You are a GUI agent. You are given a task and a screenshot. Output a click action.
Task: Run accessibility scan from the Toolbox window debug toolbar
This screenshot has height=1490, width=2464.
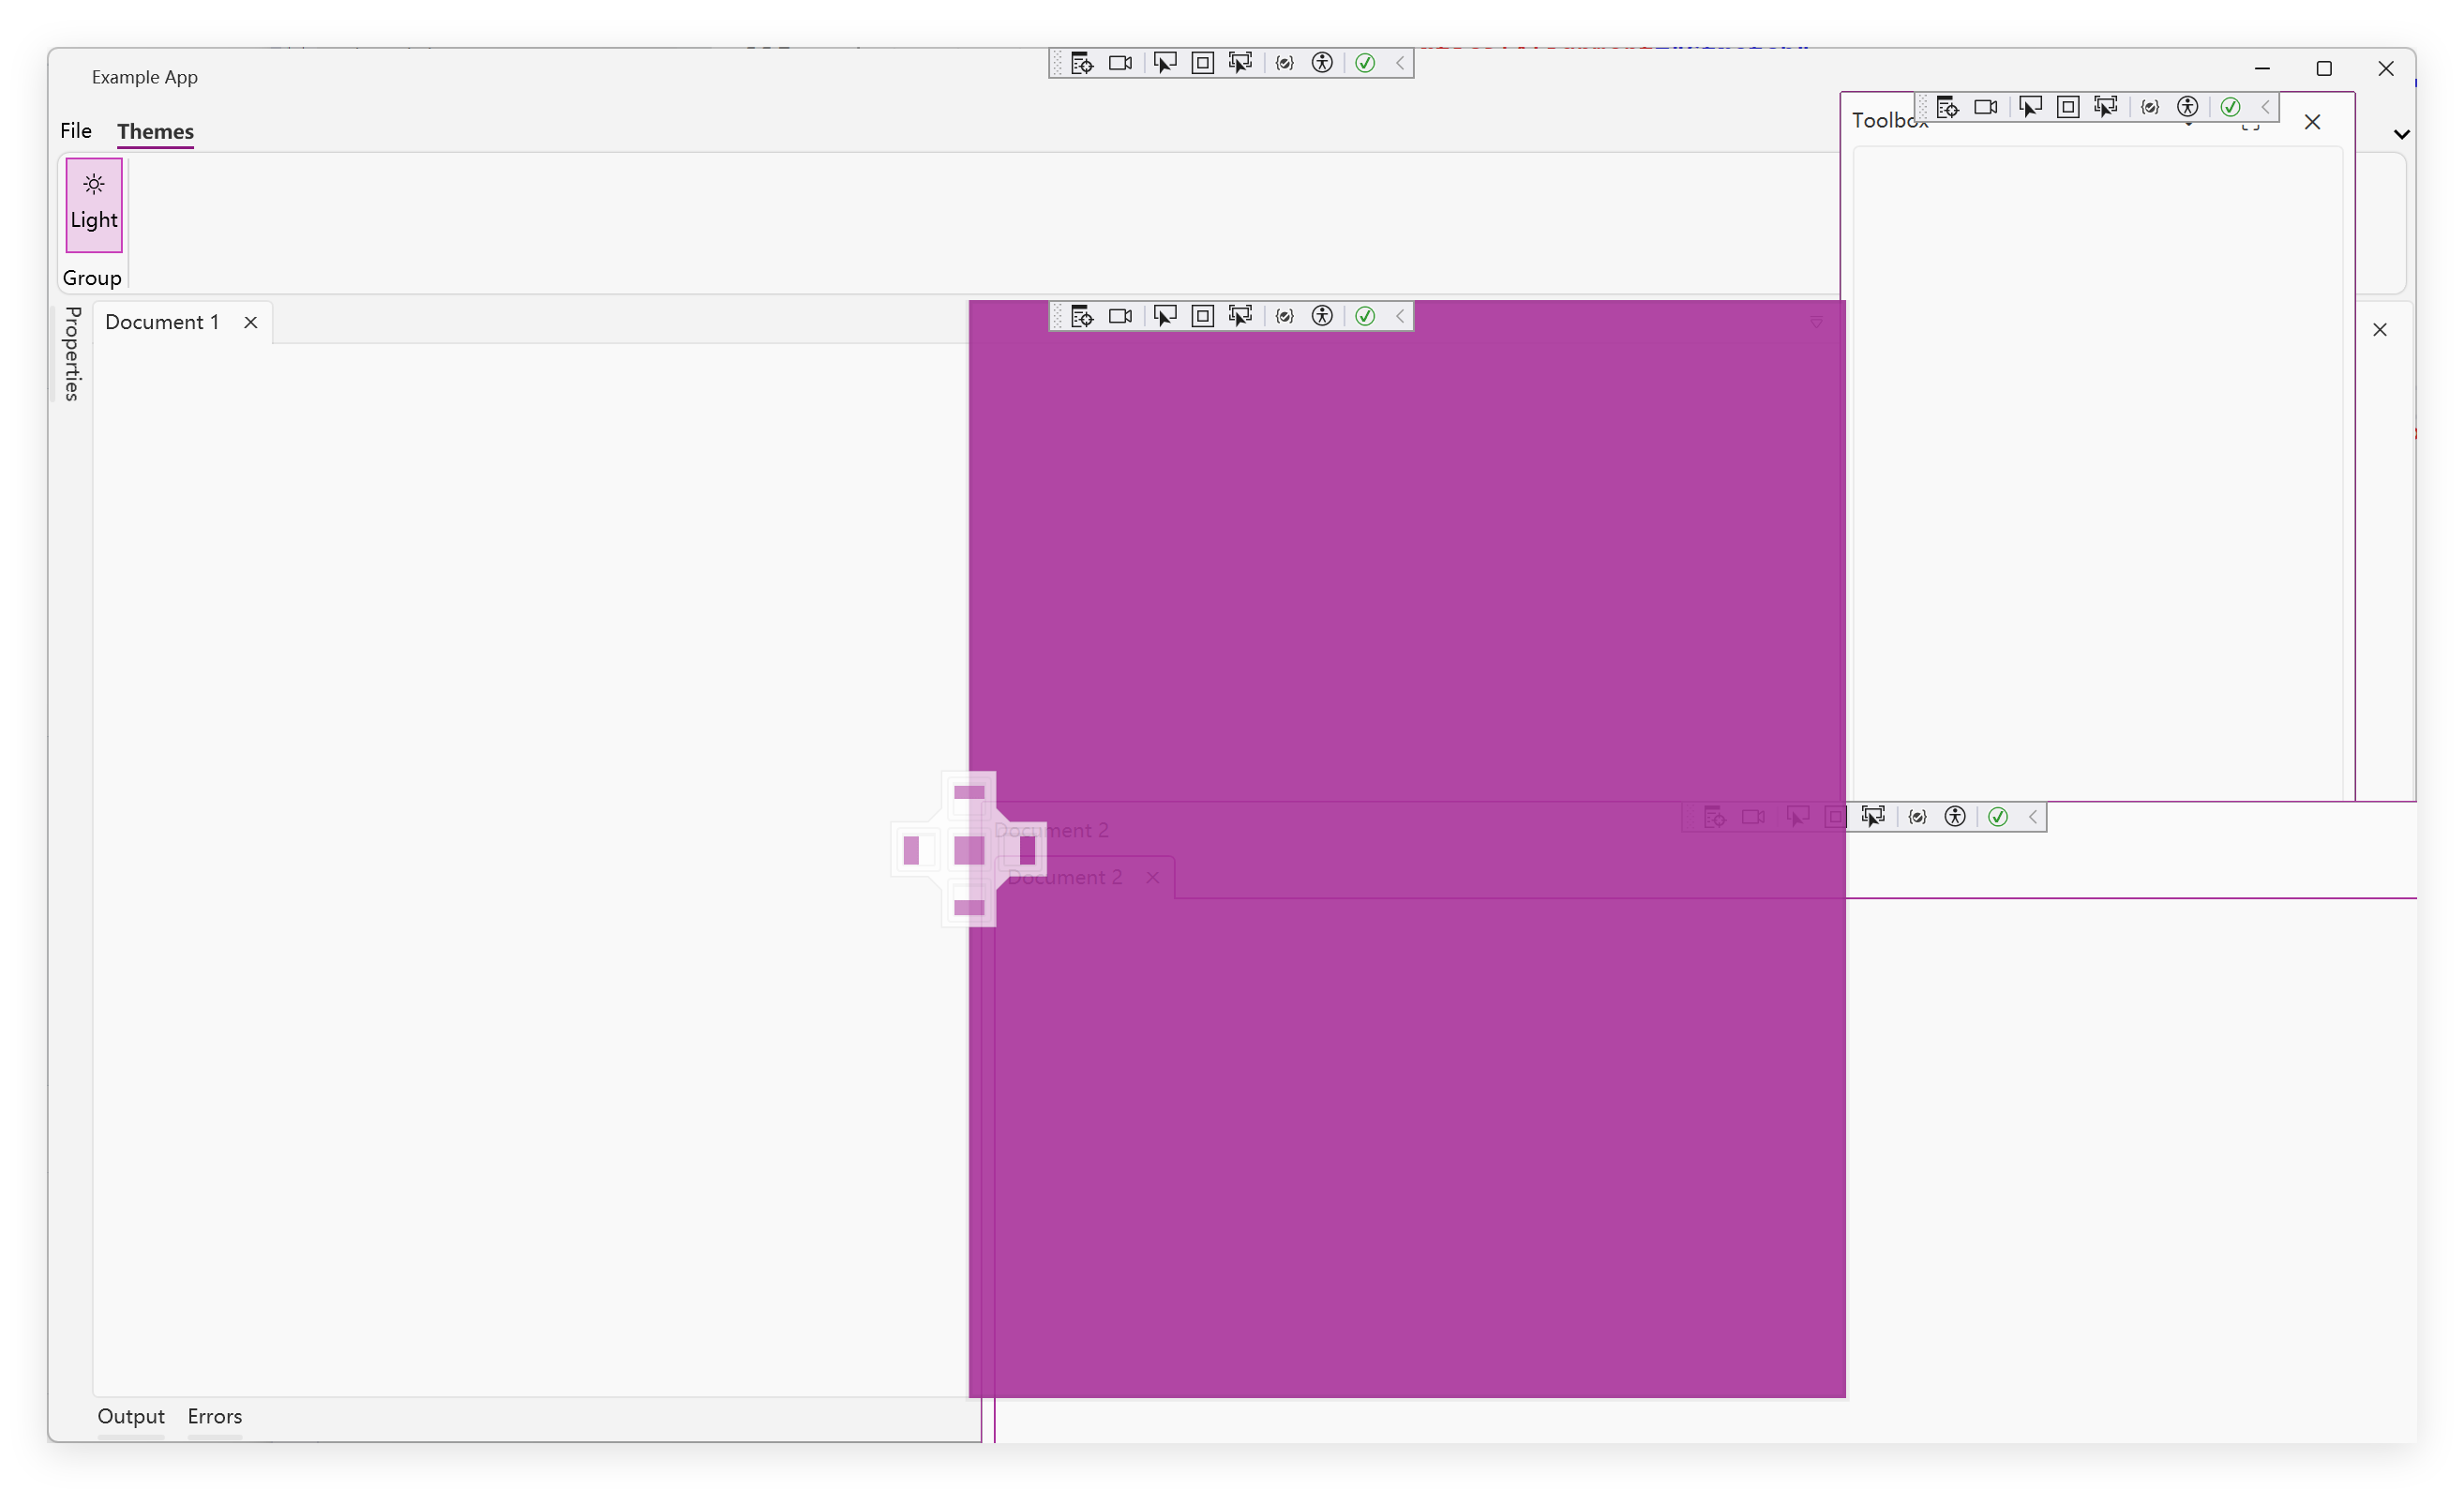point(2188,107)
